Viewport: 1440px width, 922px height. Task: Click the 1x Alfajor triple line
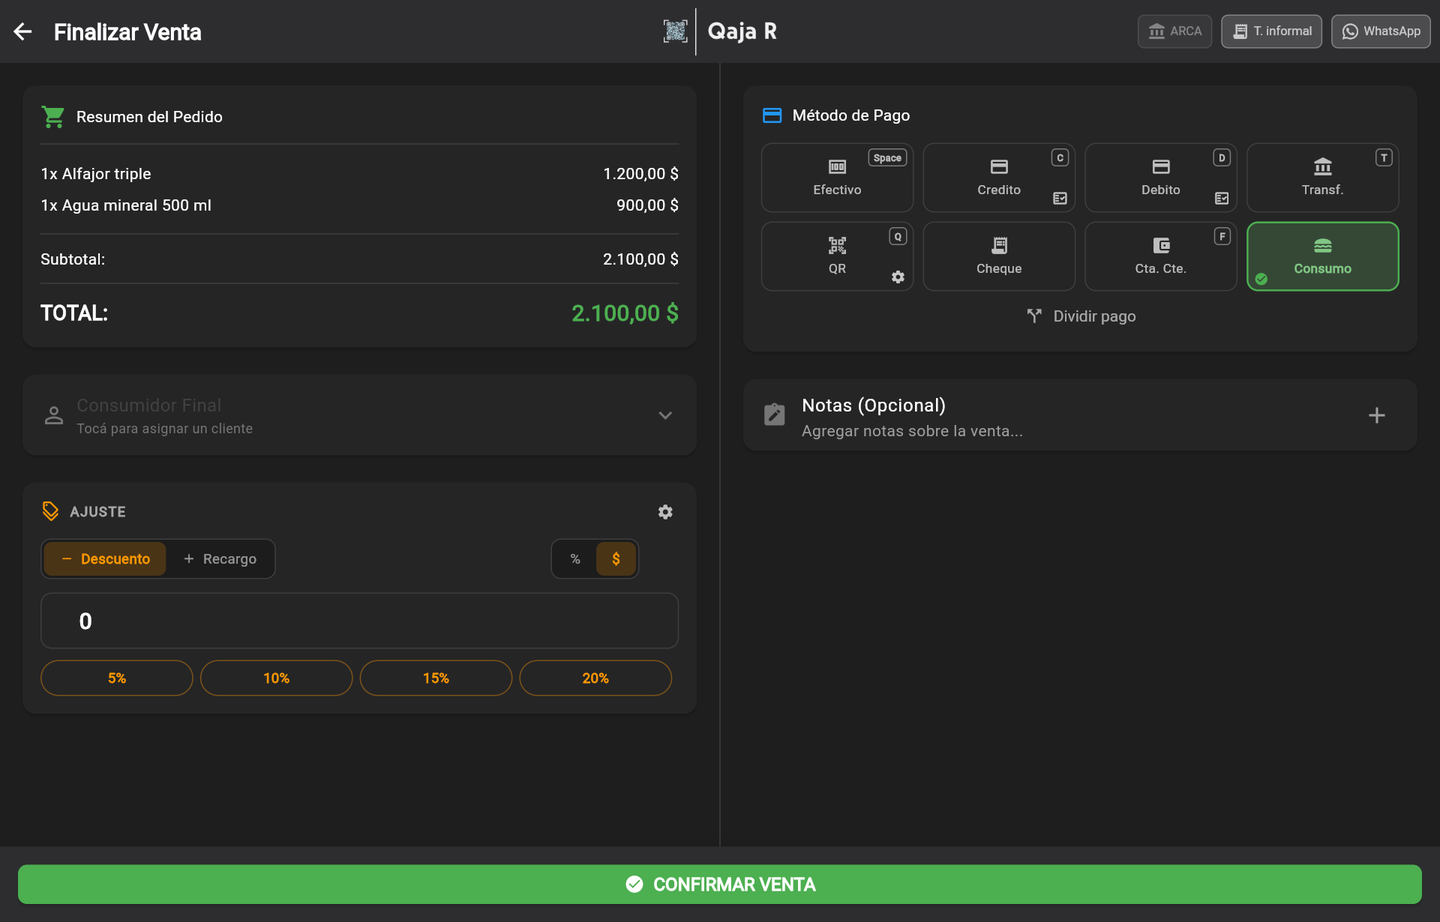coord(360,174)
